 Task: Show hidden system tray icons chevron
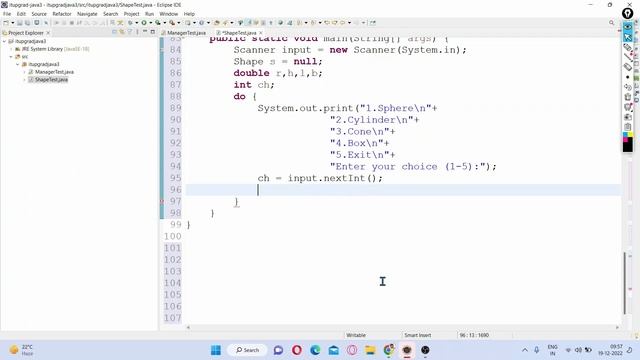pyautogui.click(x=525, y=350)
